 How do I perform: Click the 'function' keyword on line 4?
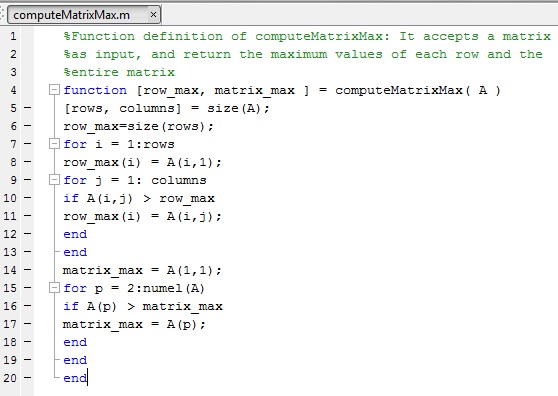tap(95, 90)
